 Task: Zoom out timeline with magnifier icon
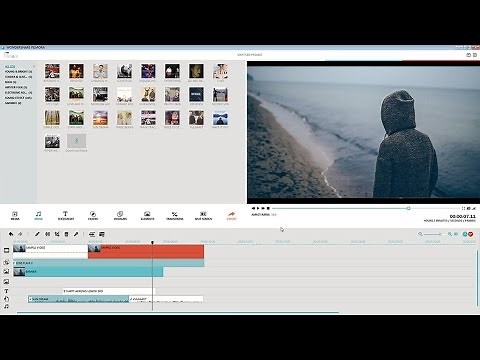pyautogui.click(x=420, y=234)
